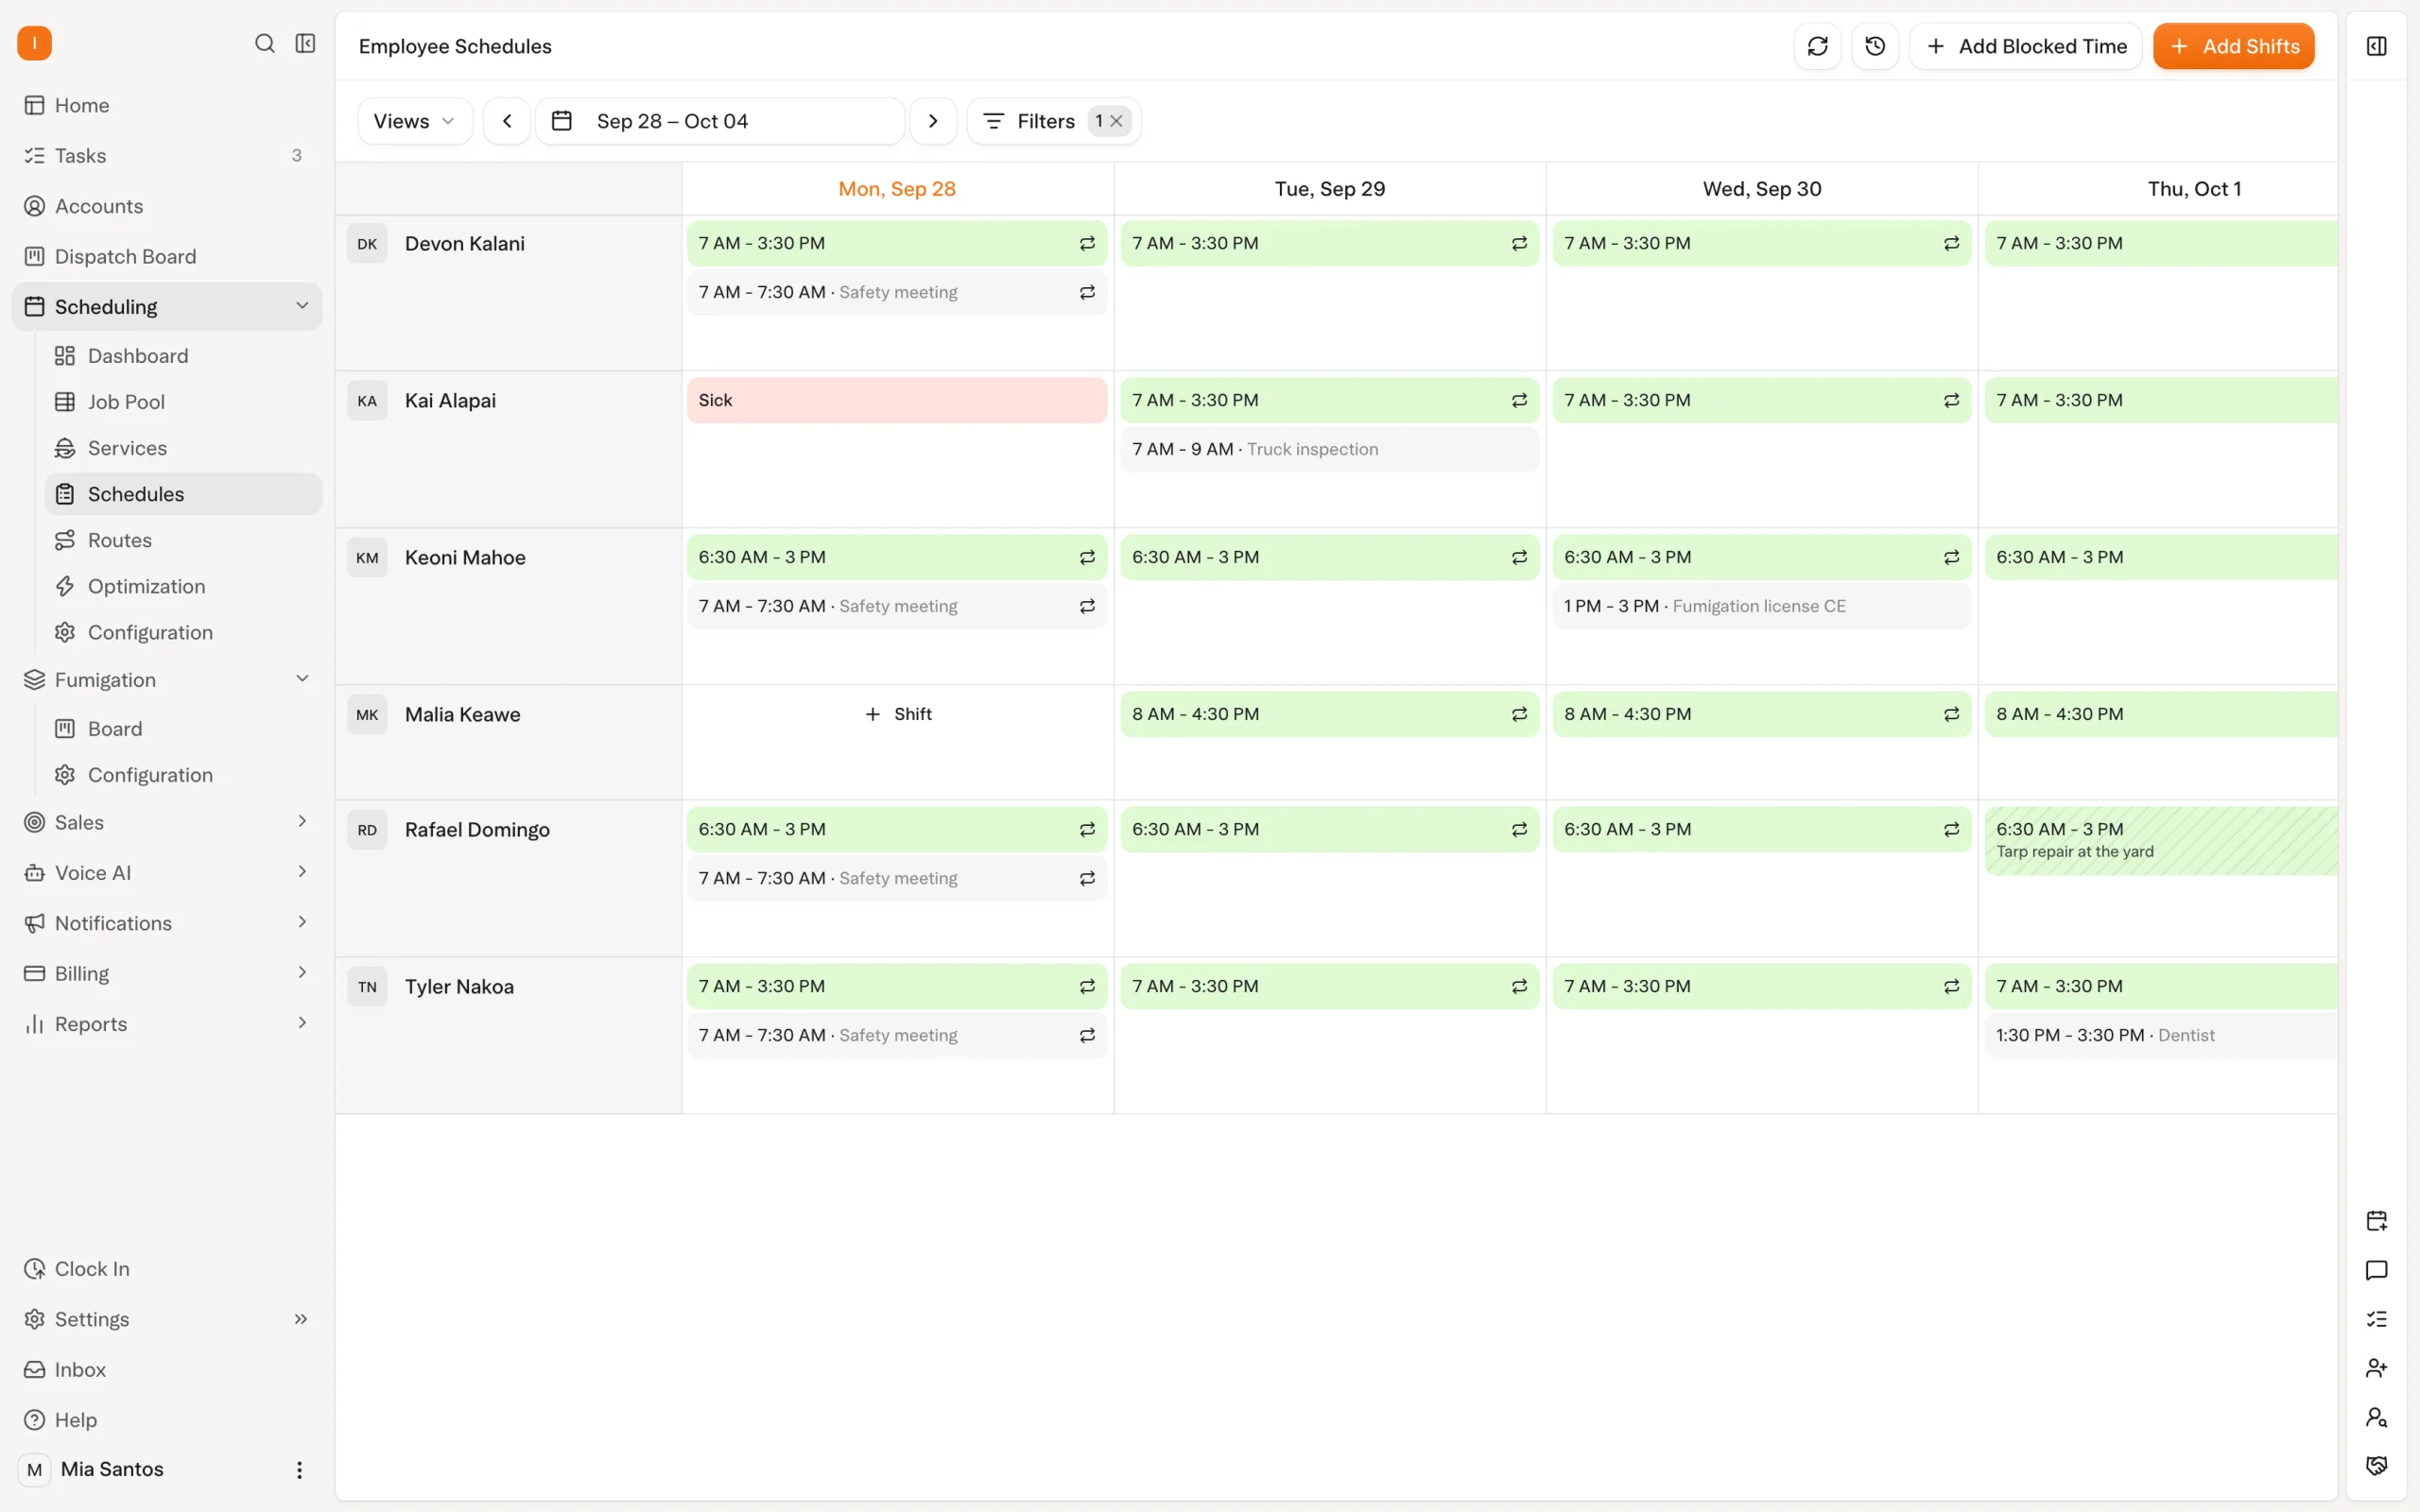2420x1512 pixels.
Task: Open Tyler Nakoa's Dentist block
Action: tap(2160, 1035)
